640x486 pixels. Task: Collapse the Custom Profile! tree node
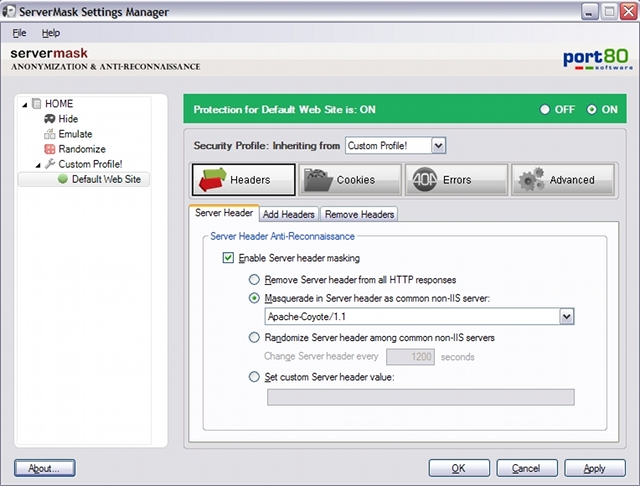pyautogui.click(x=38, y=165)
